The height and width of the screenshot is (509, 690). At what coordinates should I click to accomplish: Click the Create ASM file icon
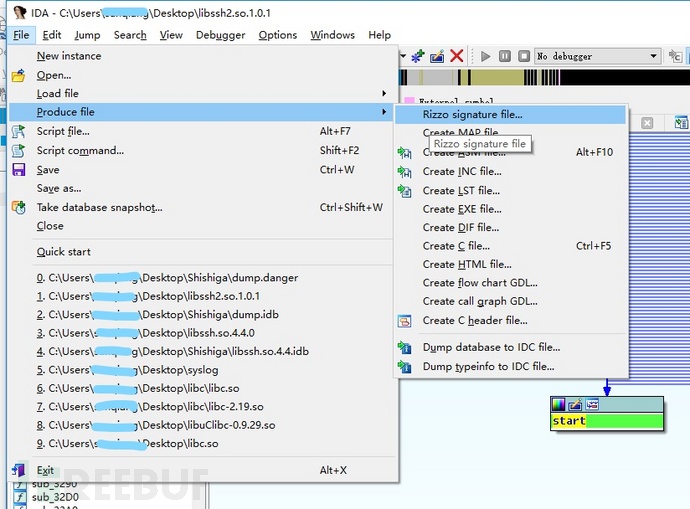tap(404, 152)
